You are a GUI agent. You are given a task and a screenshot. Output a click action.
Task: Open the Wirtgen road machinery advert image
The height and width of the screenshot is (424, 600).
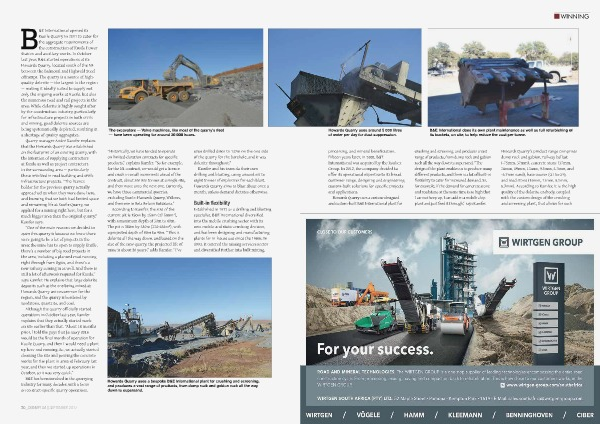pyautogui.click(x=450, y=292)
